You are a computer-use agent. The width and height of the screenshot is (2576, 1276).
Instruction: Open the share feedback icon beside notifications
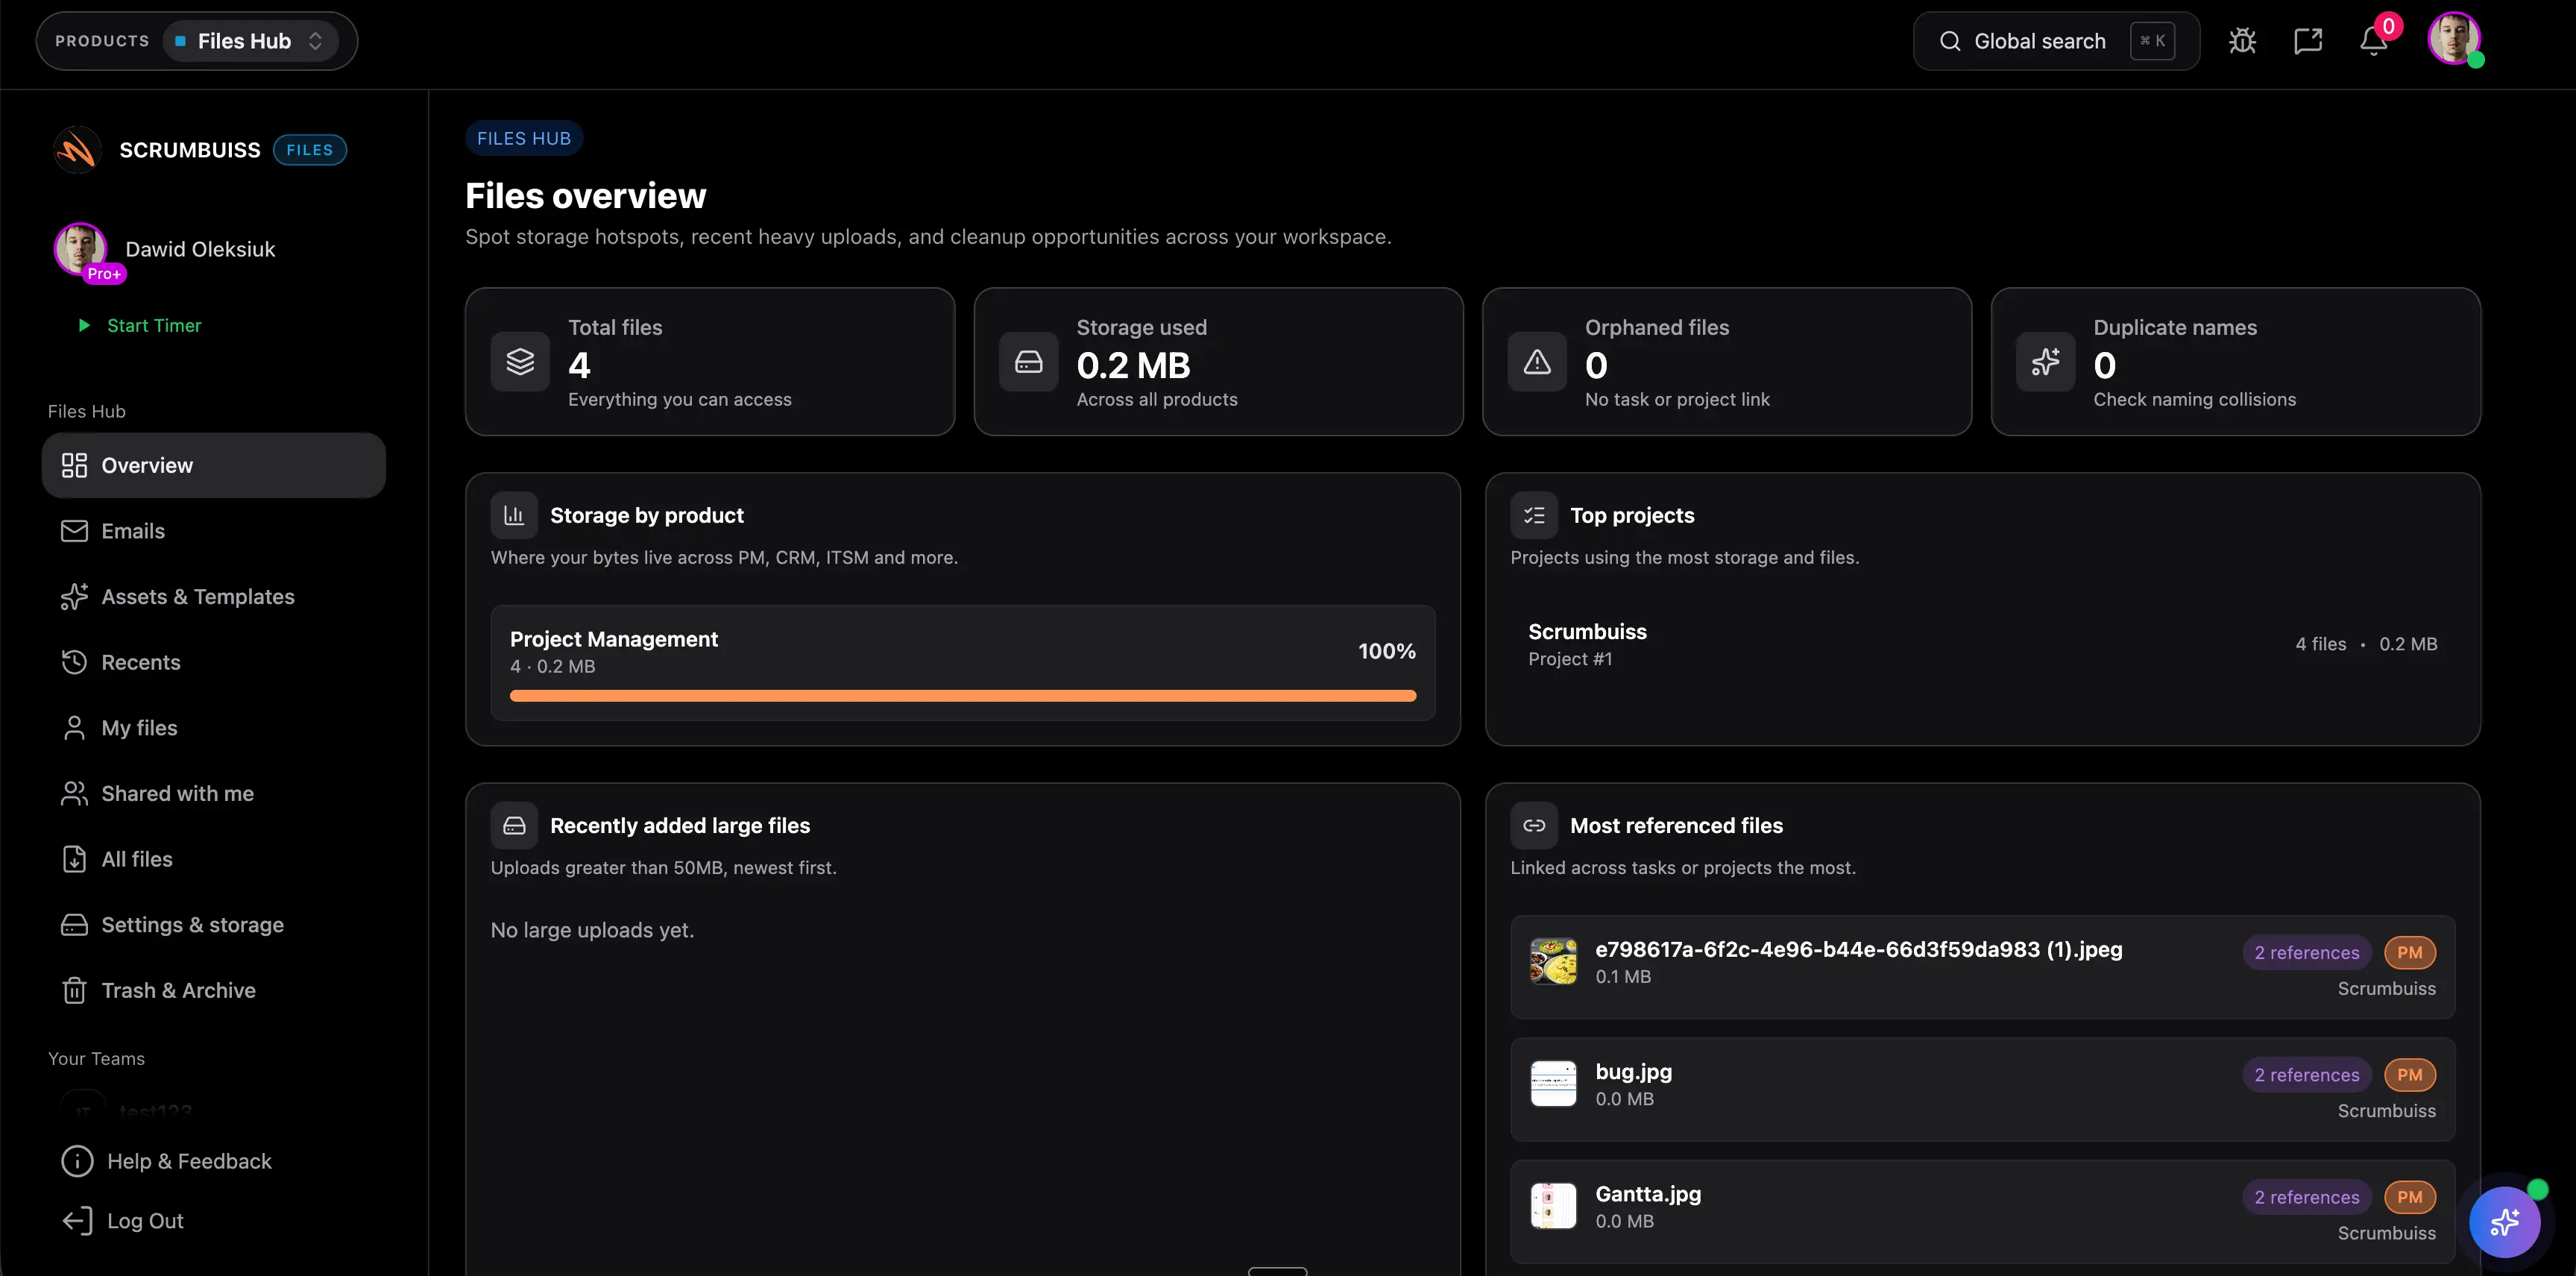coord(2308,40)
